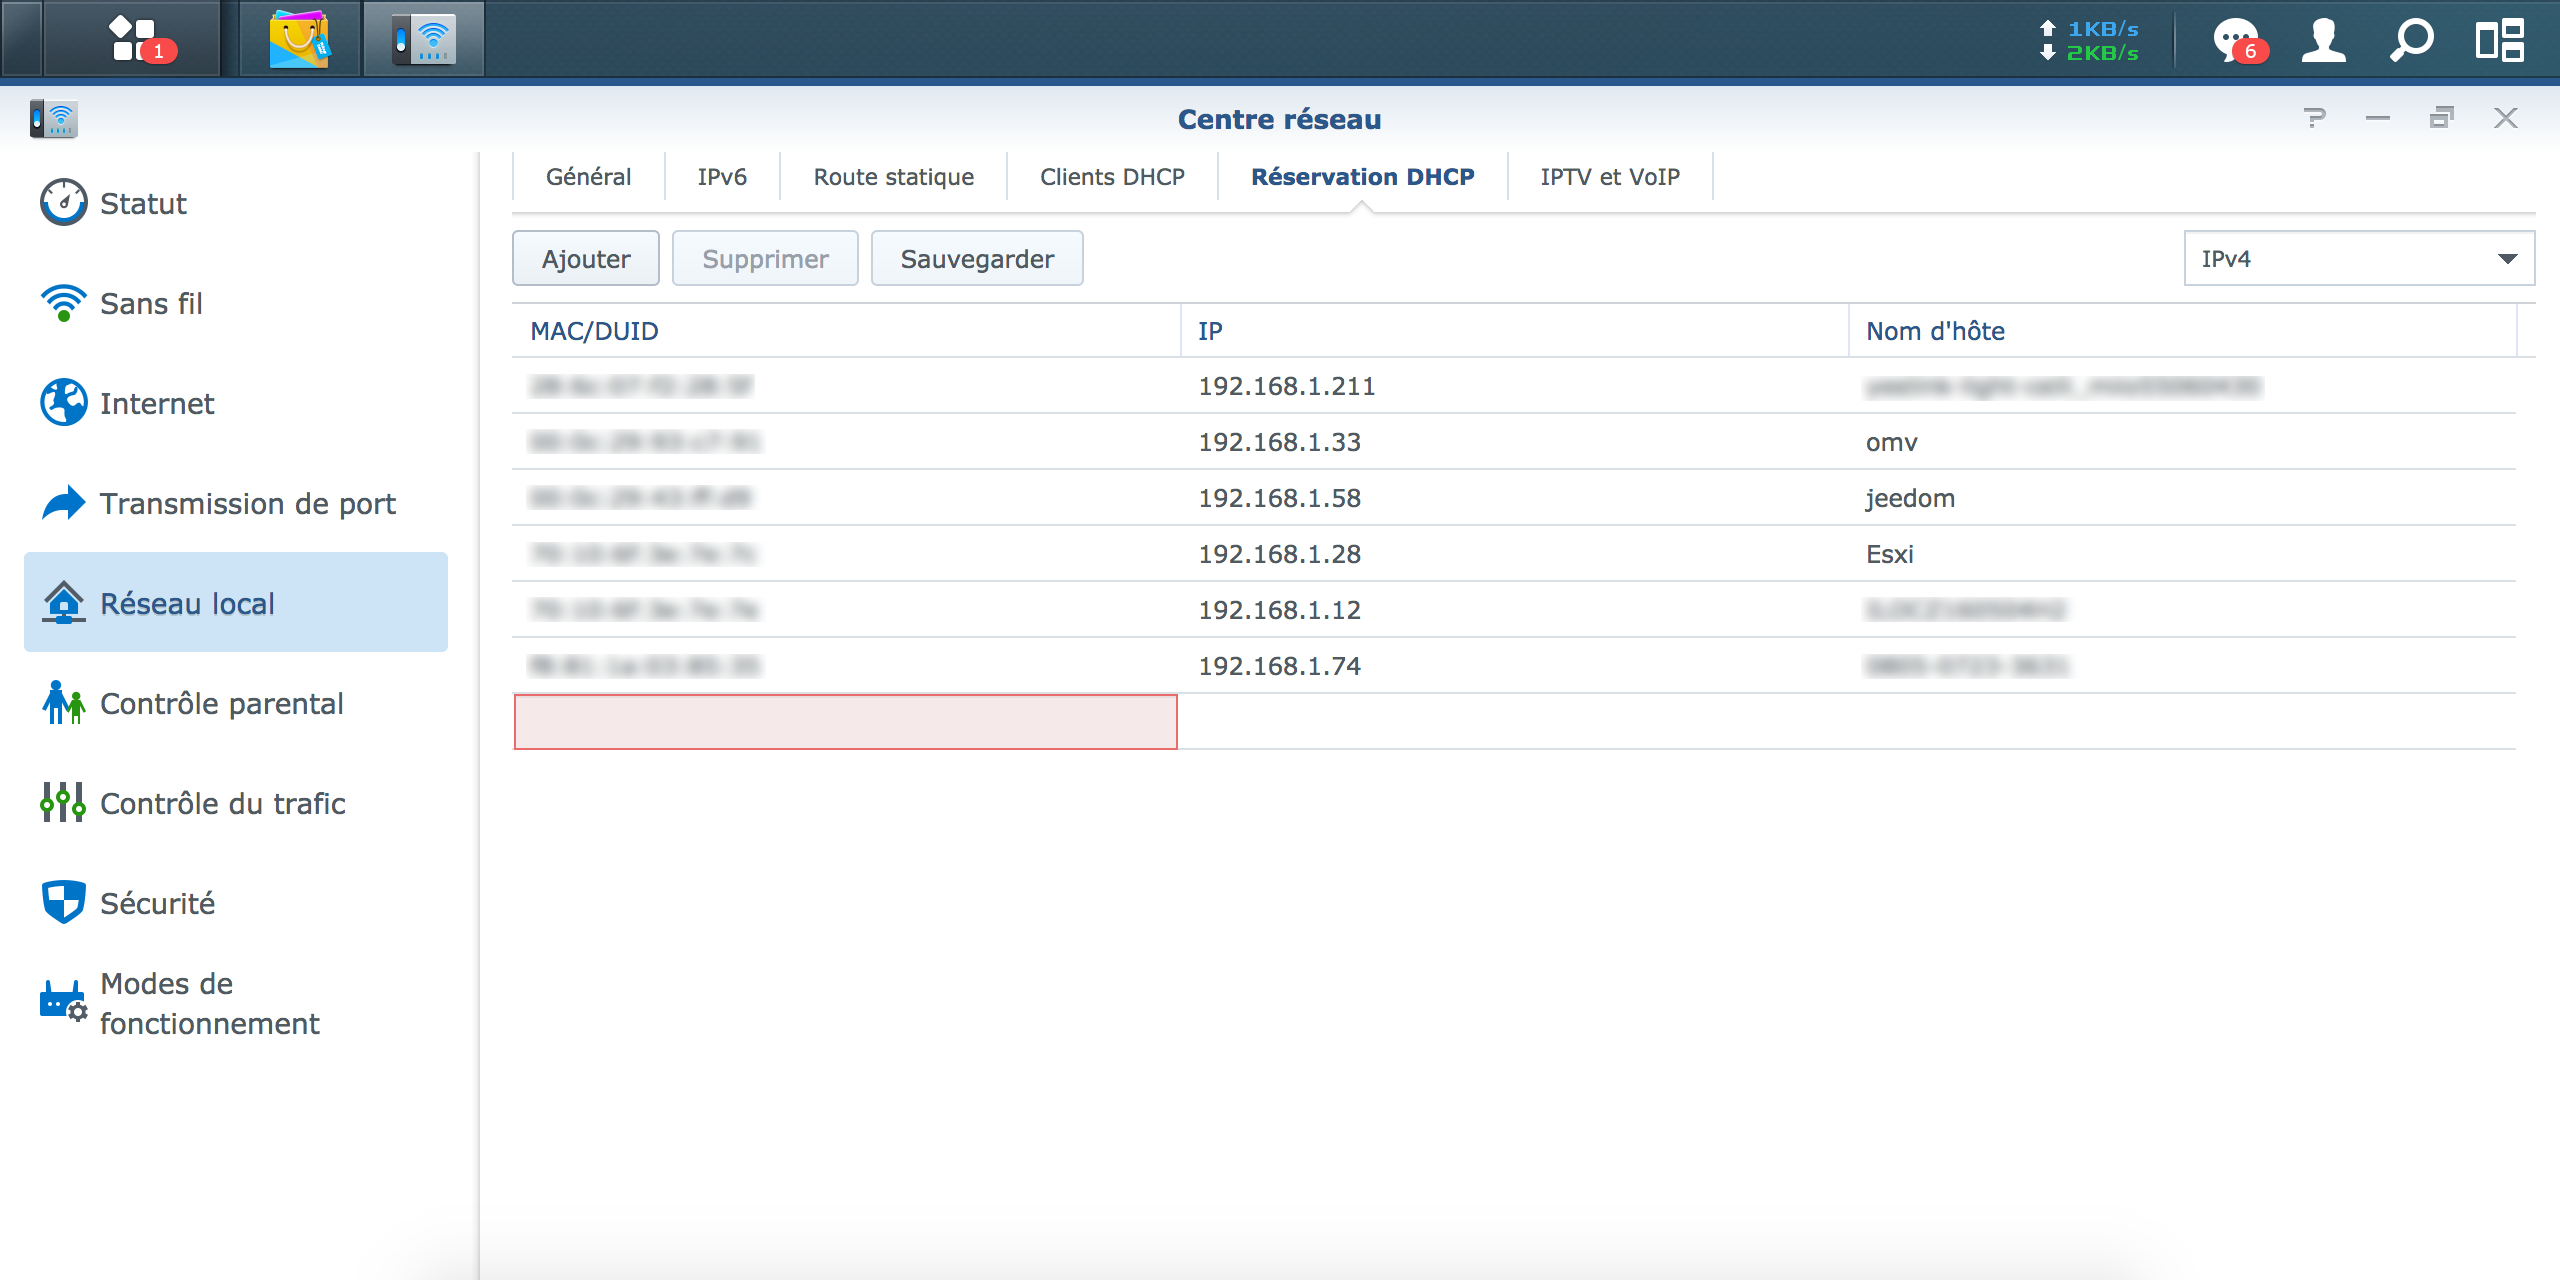Open the main menu apps grid icon
2560x1280 pixels.
click(132, 39)
